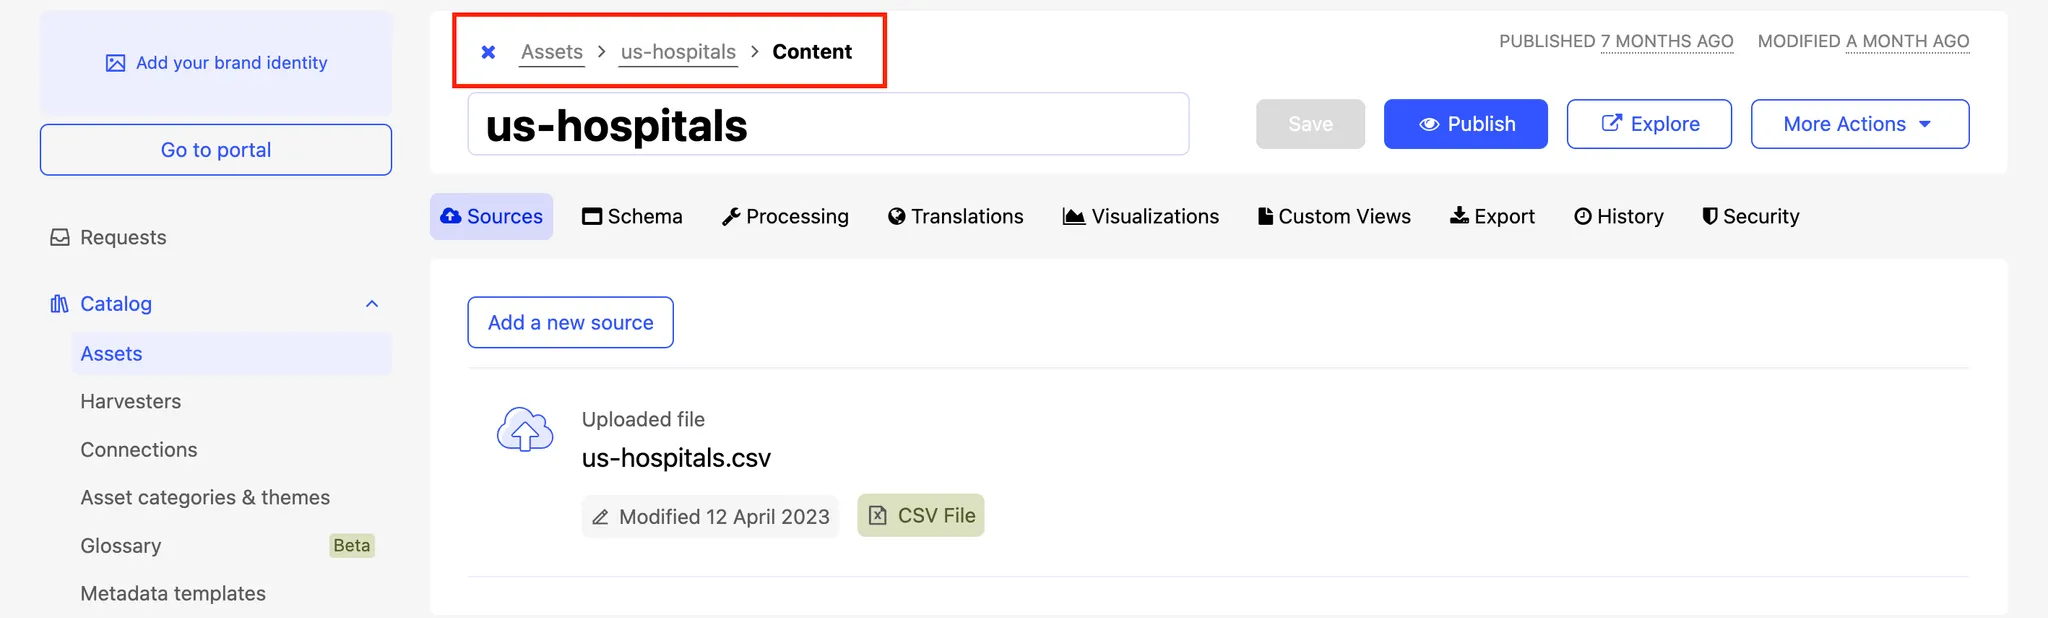Open the Security tab

click(x=1750, y=217)
